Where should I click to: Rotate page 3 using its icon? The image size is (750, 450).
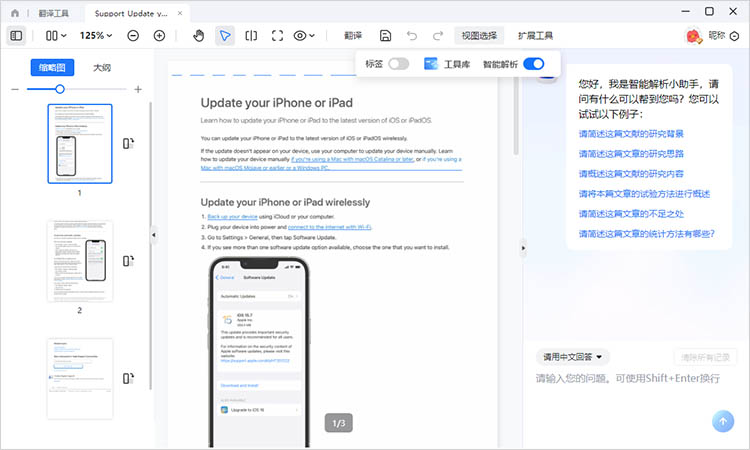(128, 378)
